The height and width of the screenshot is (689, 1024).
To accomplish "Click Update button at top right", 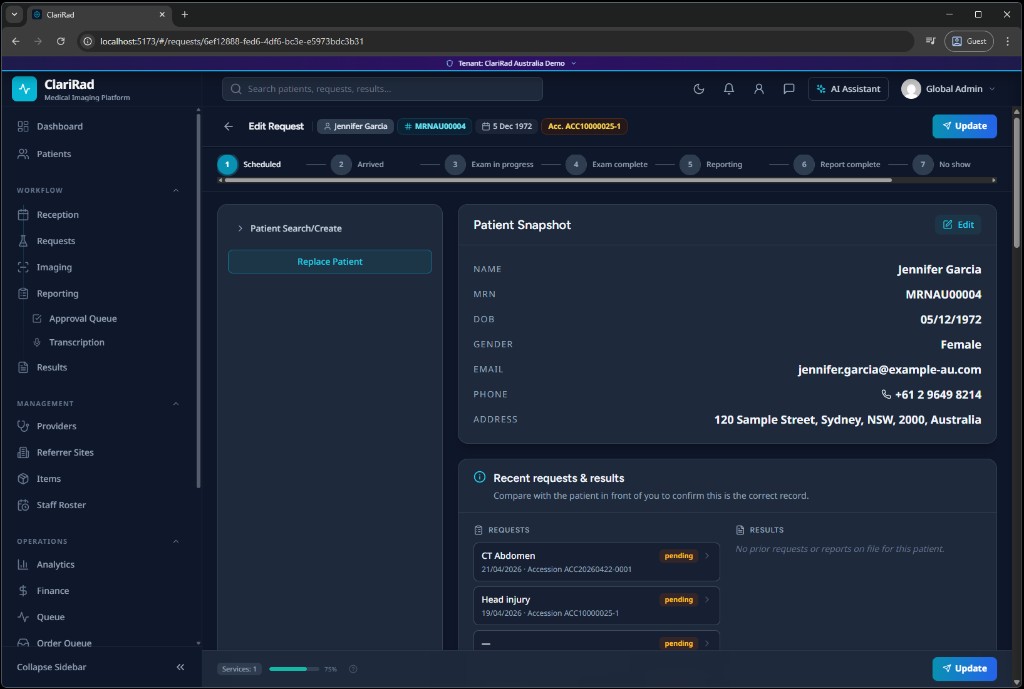I will click(965, 126).
